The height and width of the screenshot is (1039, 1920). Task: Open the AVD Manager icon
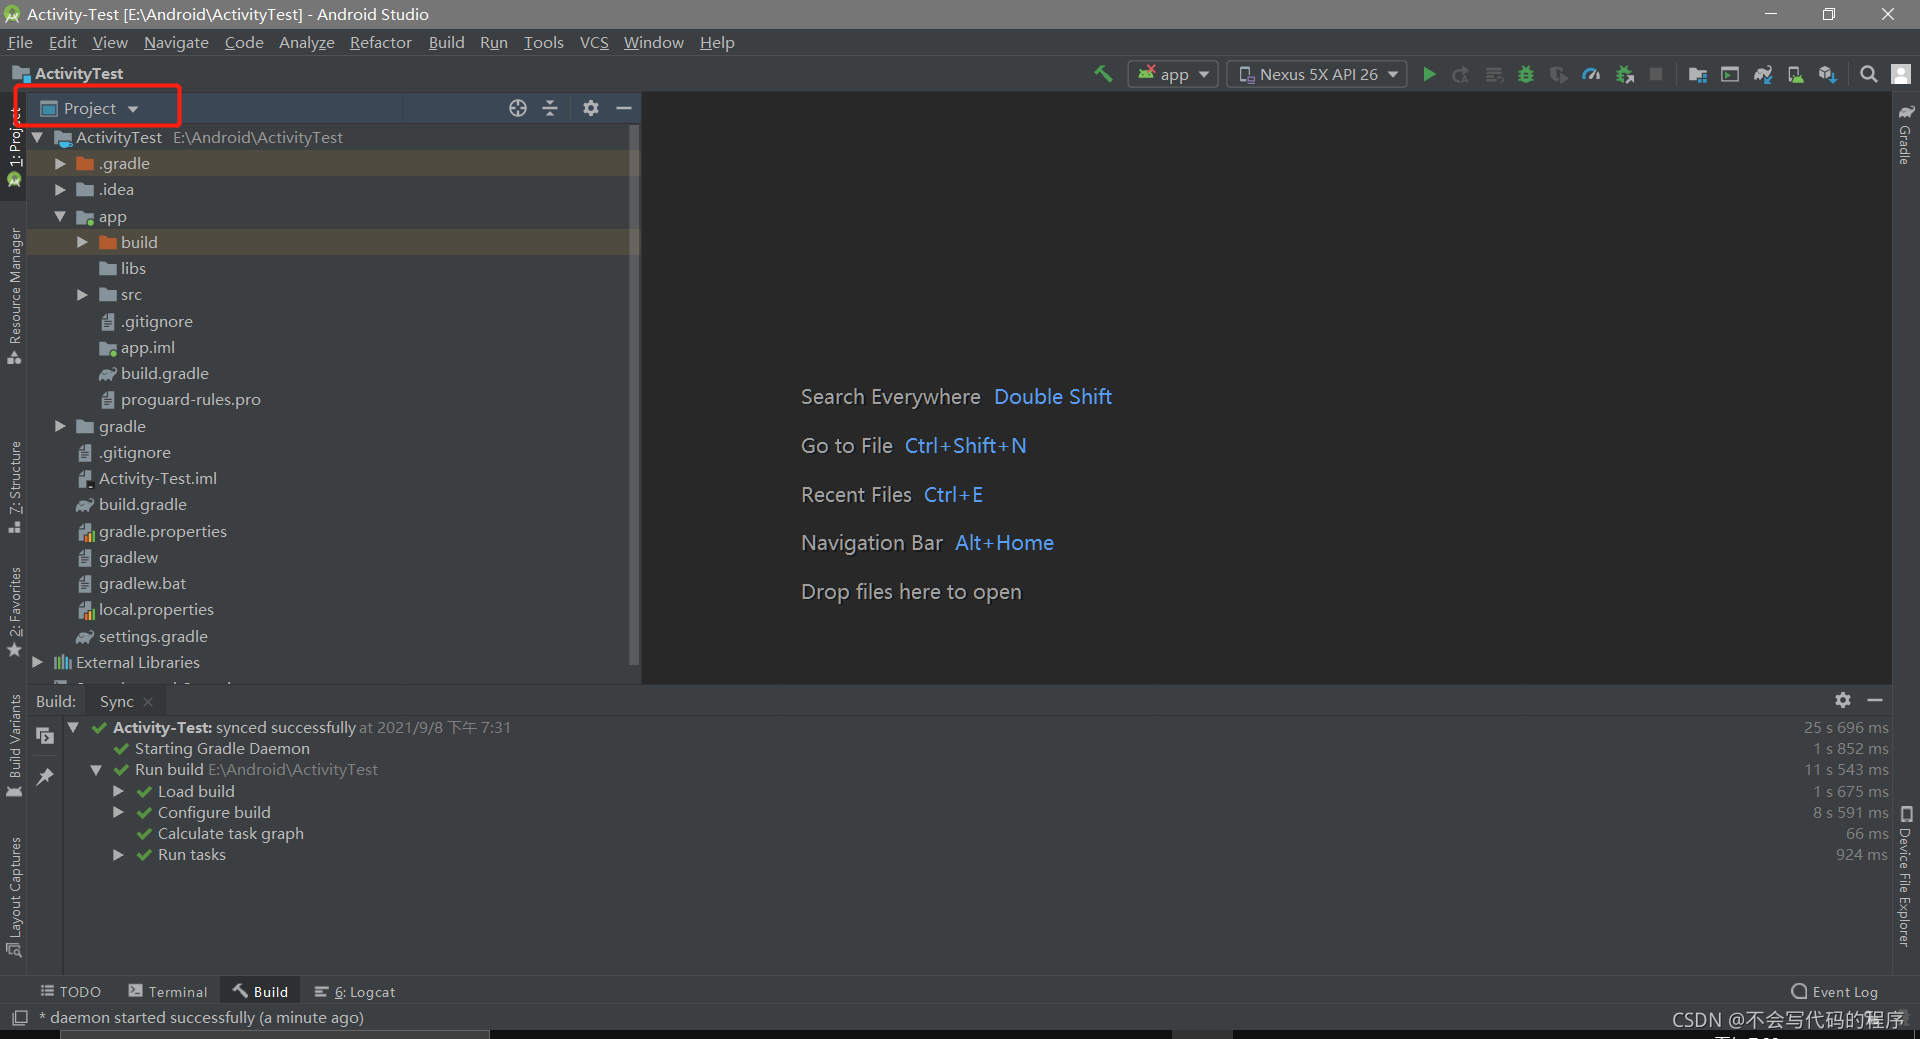1795,74
